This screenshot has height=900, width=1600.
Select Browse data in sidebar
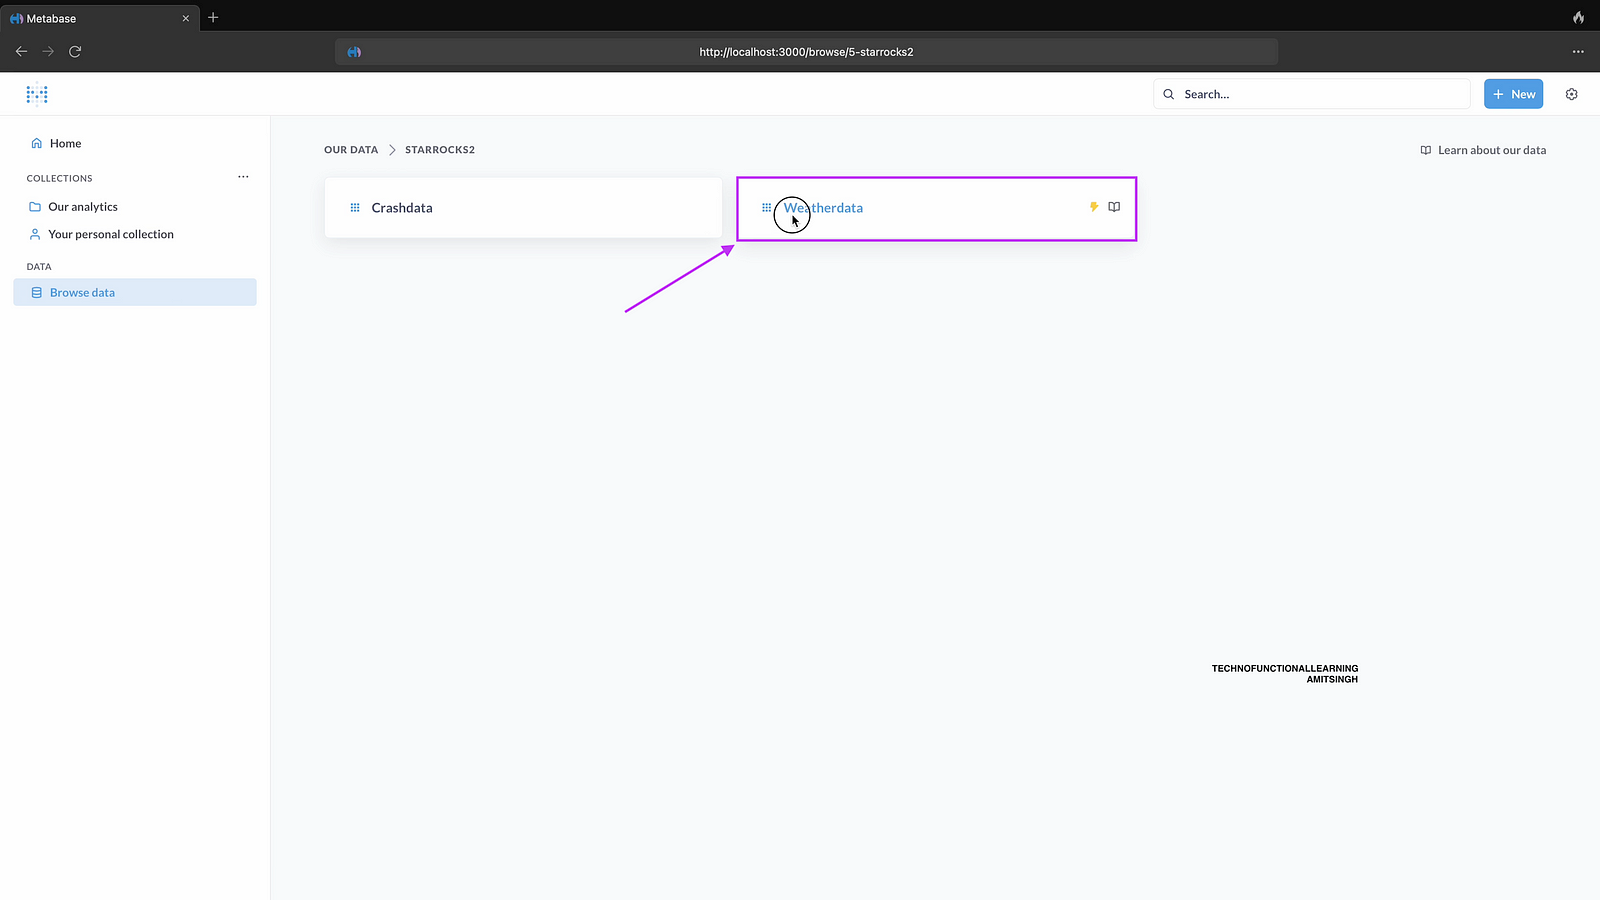[x=82, y=293]
